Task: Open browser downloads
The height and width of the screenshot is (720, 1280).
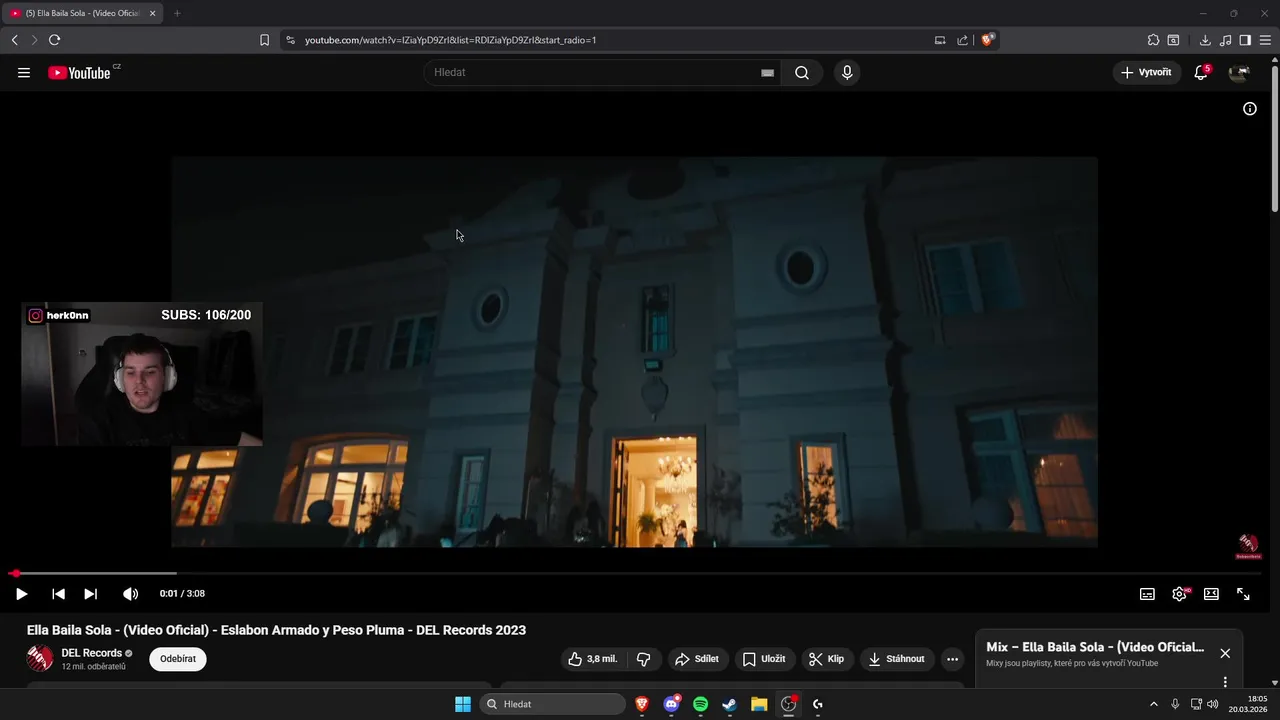Action: [1205, 40]
